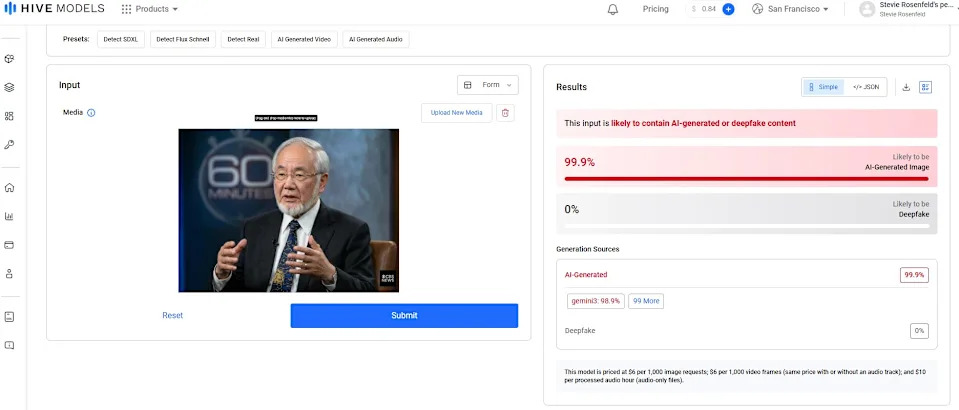
Task: Download the results with the download icon
Action: click(x=906, y=87)
